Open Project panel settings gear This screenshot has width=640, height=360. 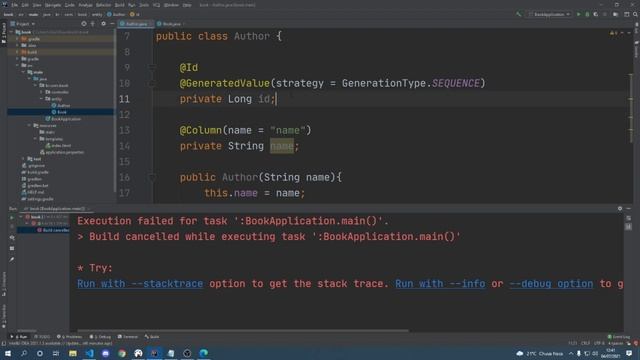103,24
